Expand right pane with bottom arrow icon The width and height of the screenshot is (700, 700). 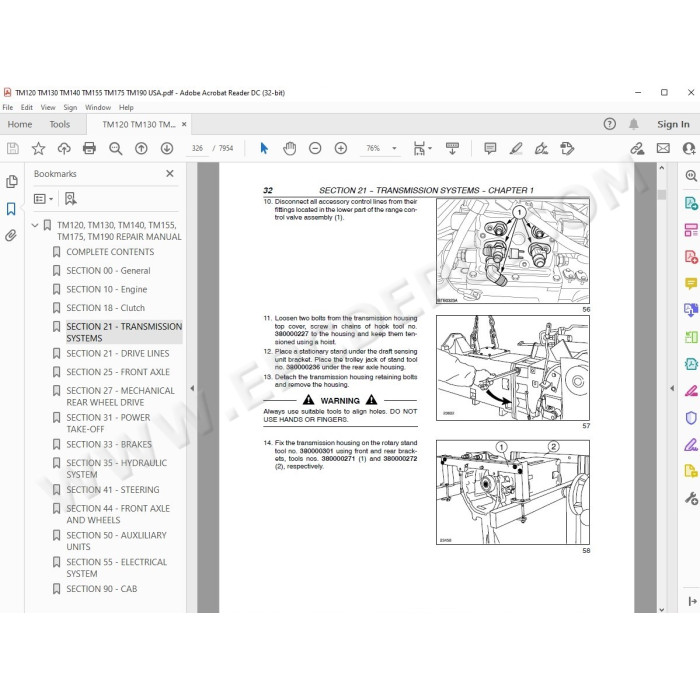click(x=692, y=601)
